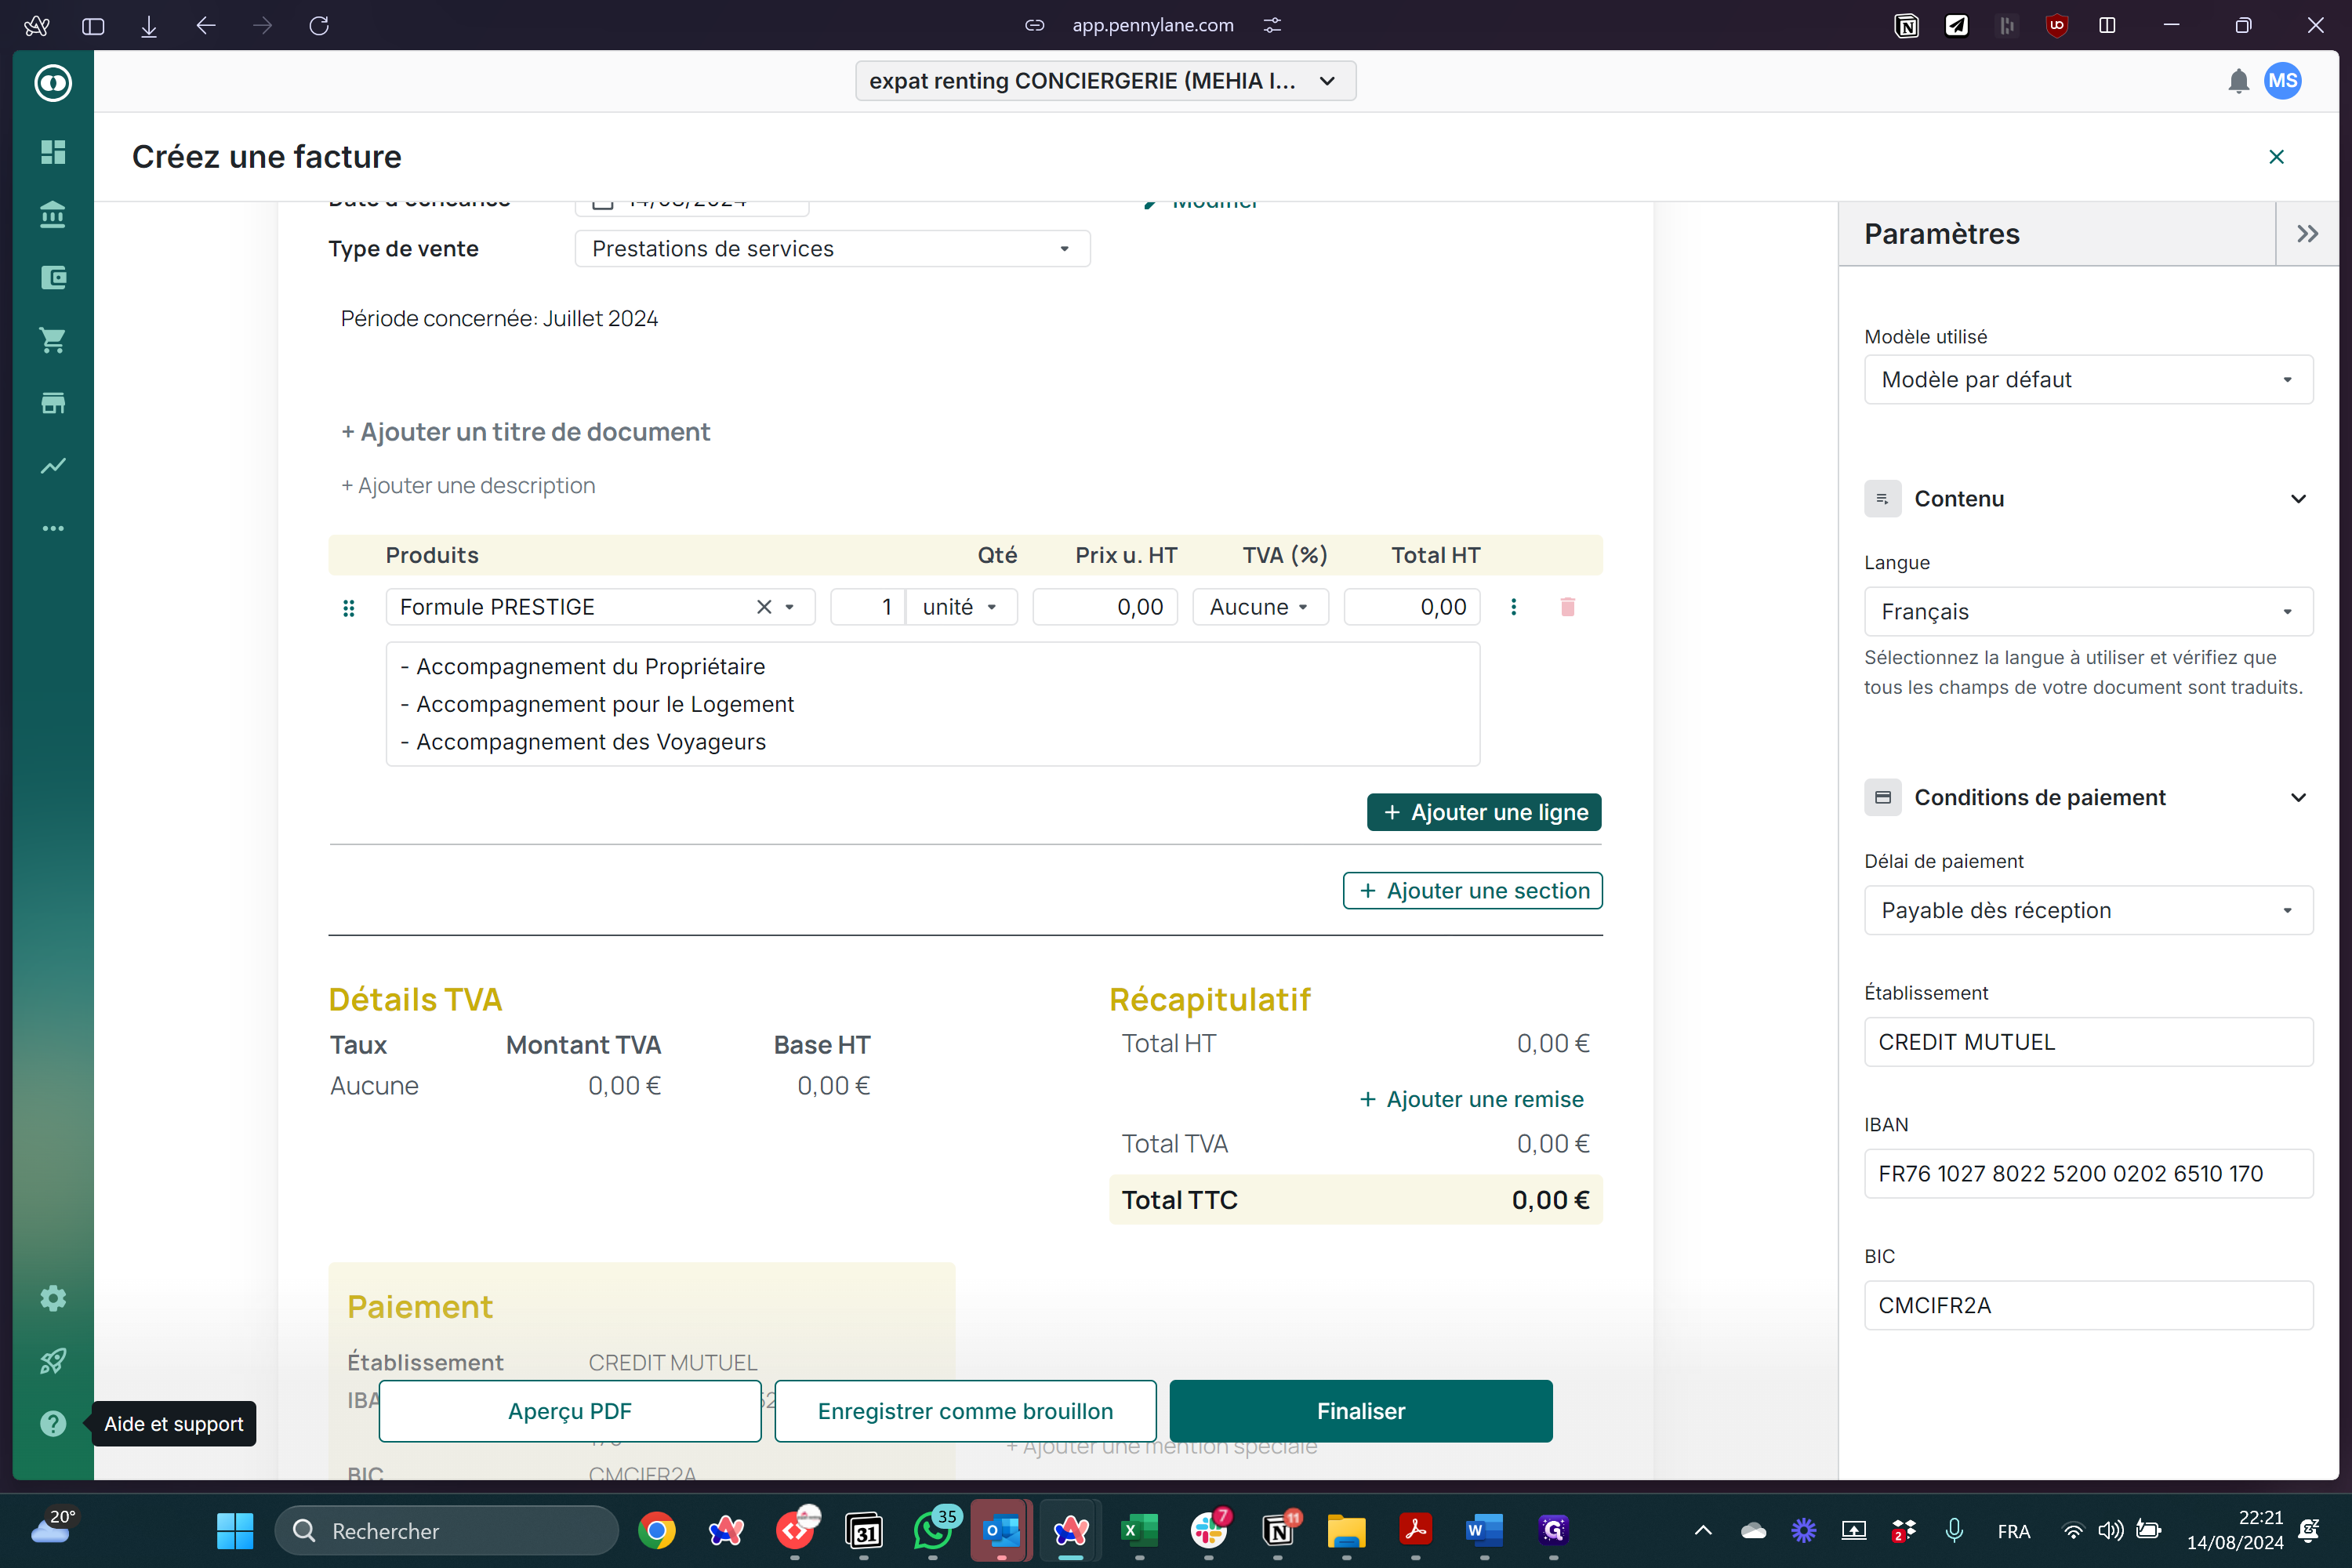The width and height of the screenshot is (2352, 1568).
Task: Click the rocket icon in sidebar
Action: tap(53, 1361)
